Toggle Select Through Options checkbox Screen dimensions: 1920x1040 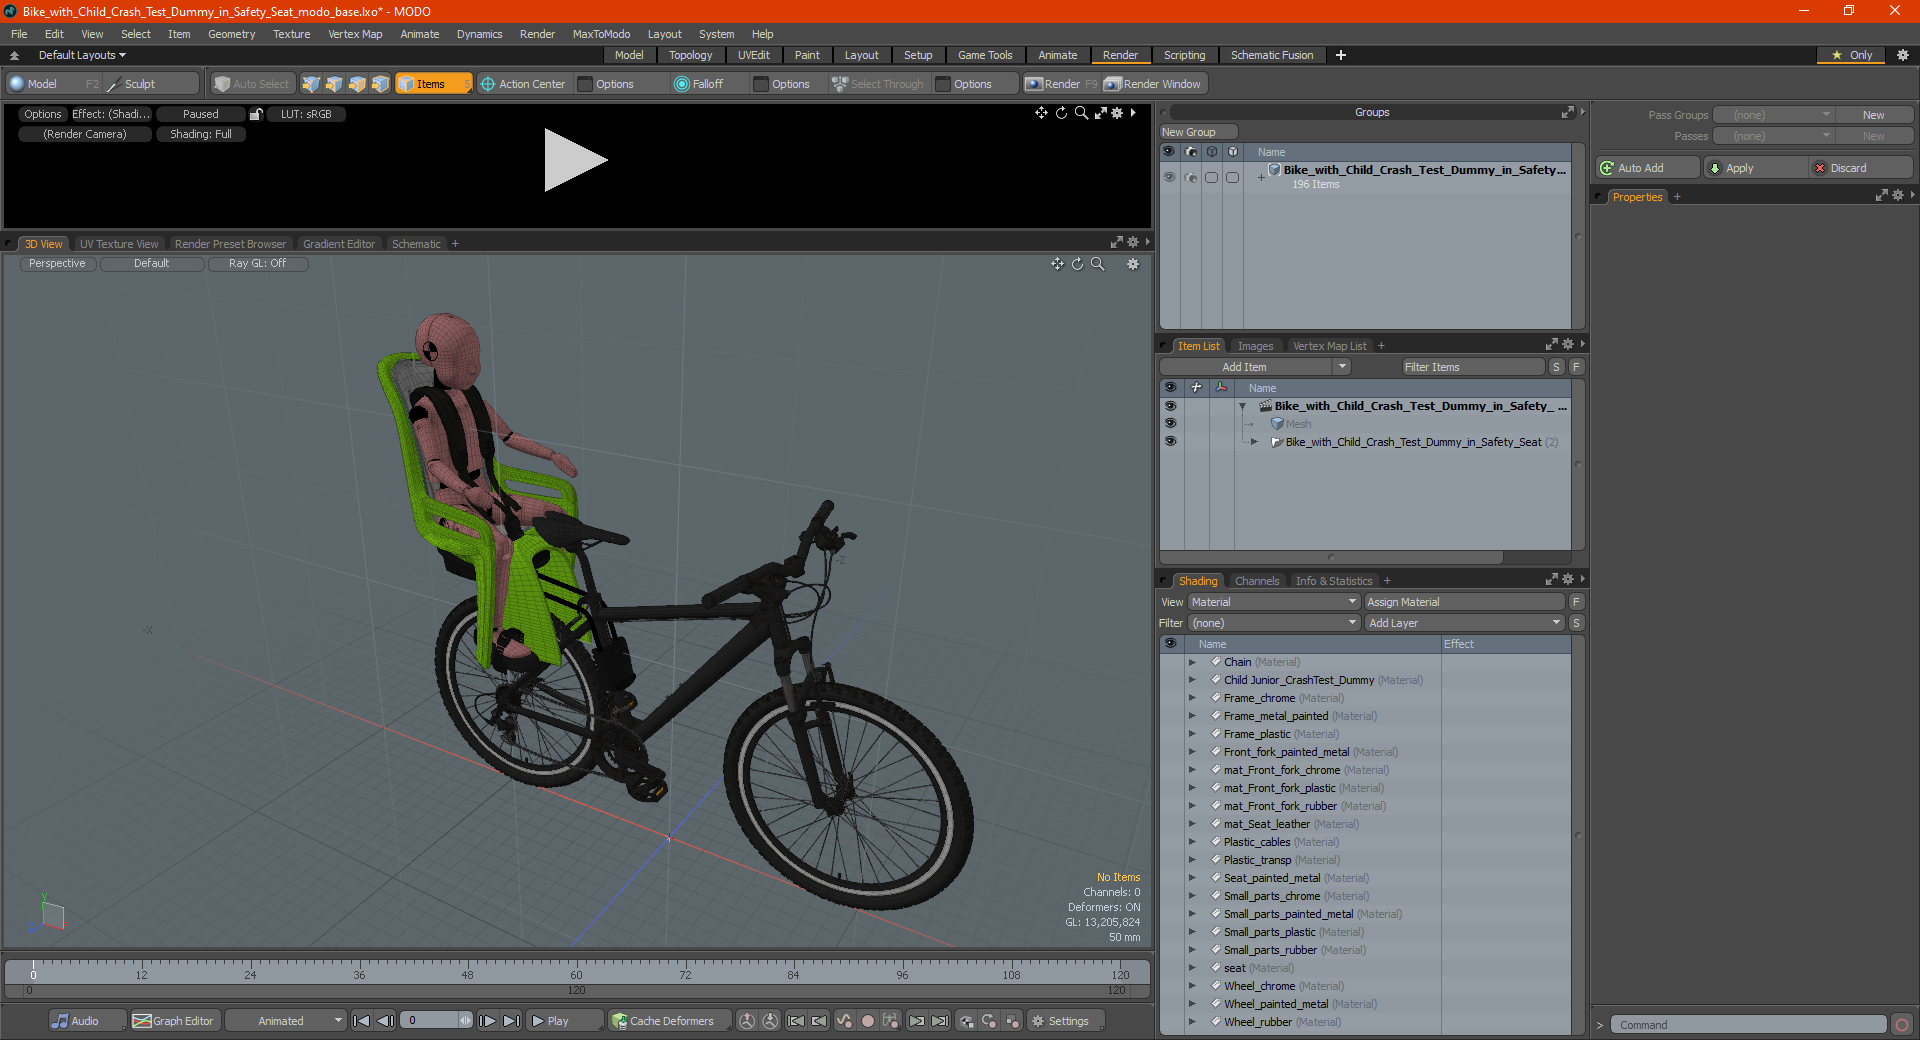pyautogui.click(x=943, y=84)
